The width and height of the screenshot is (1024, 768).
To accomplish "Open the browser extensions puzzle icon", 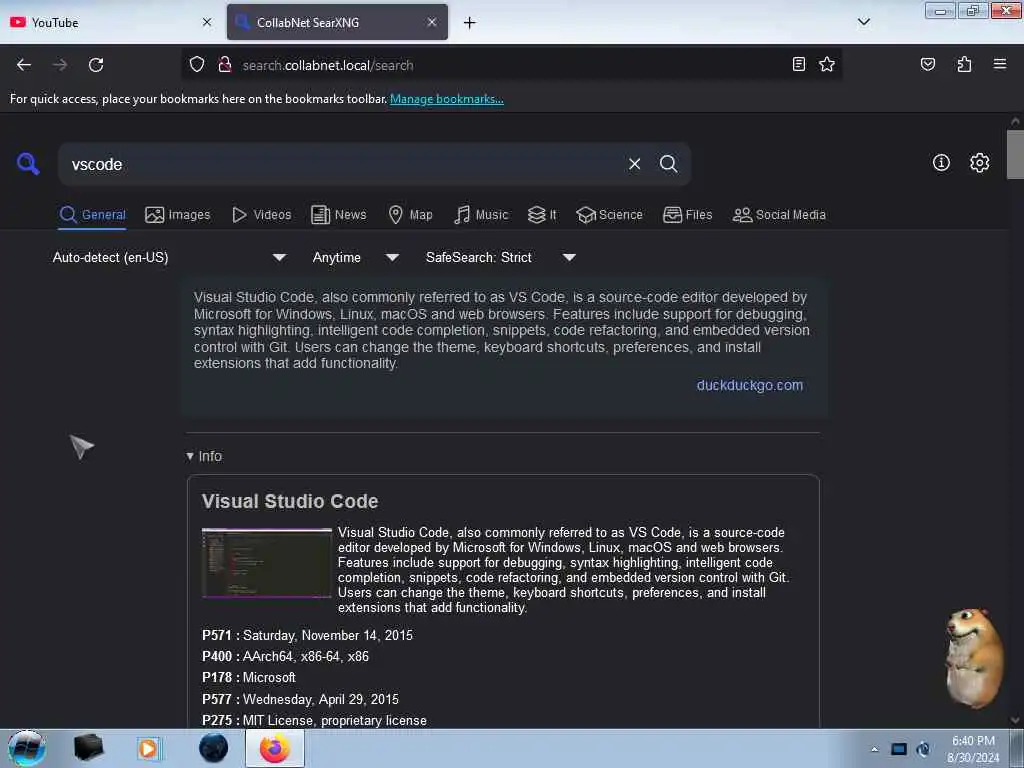I will pos(964,65).
